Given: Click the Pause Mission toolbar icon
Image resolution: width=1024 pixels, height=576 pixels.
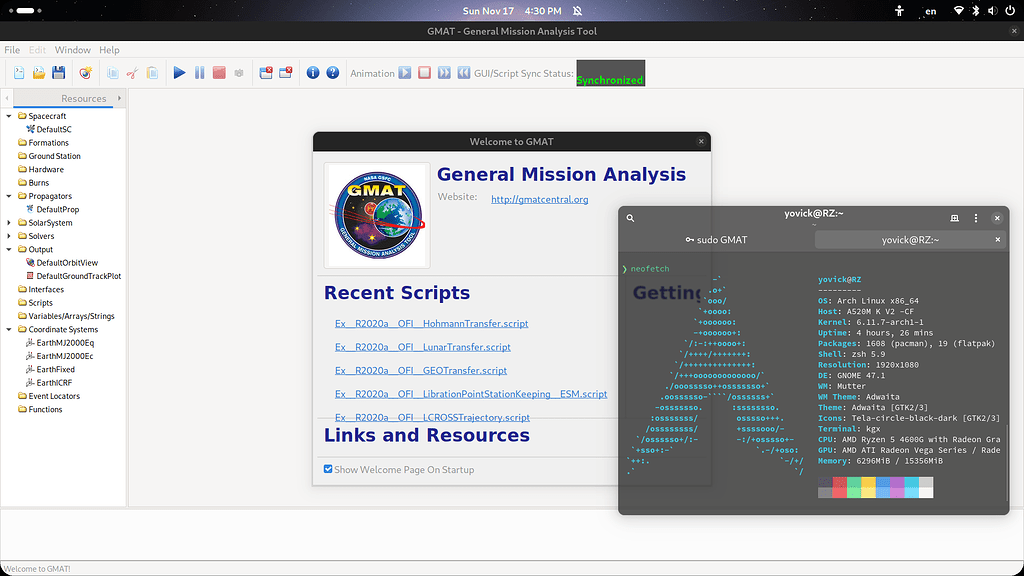Looking at the screenshot, I should [x=199, y=72].
